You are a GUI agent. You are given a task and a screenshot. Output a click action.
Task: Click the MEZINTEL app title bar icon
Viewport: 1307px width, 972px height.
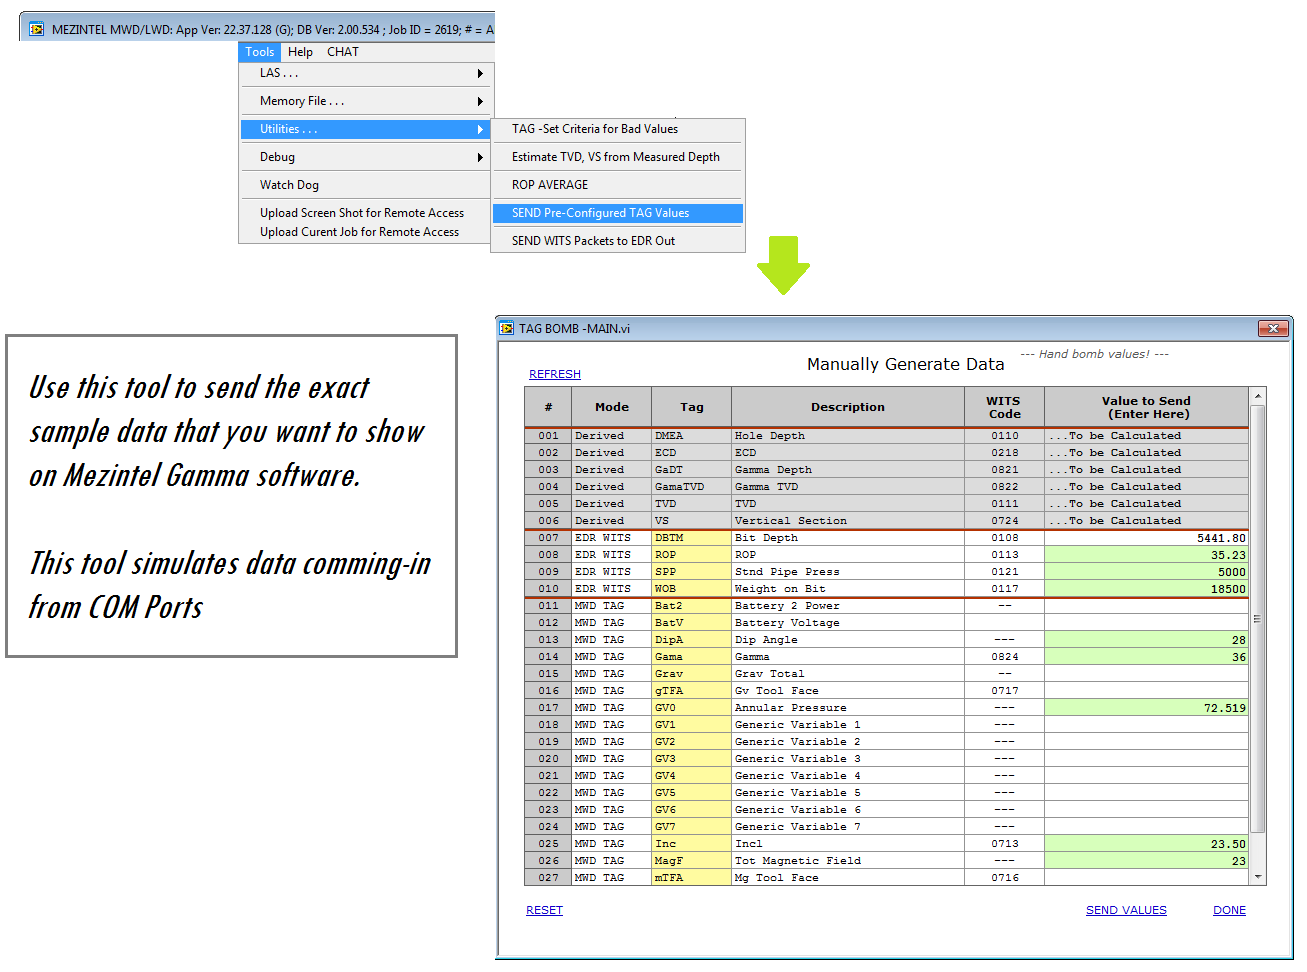(36, 29)
